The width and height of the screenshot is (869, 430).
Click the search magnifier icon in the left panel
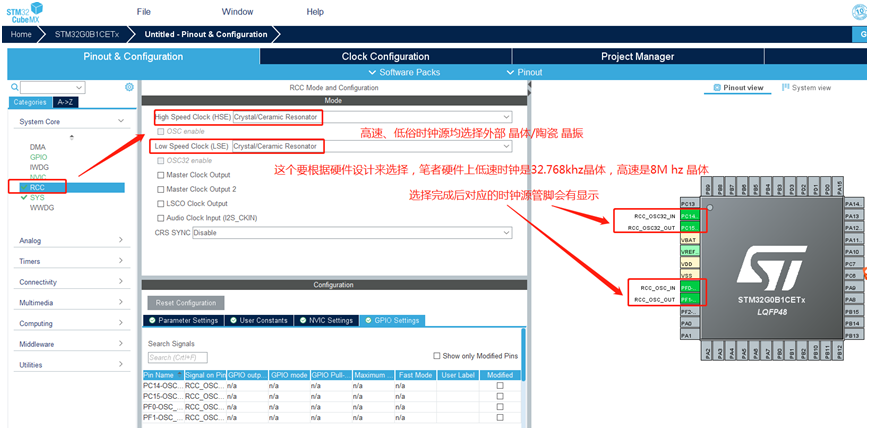click(14, 87)
